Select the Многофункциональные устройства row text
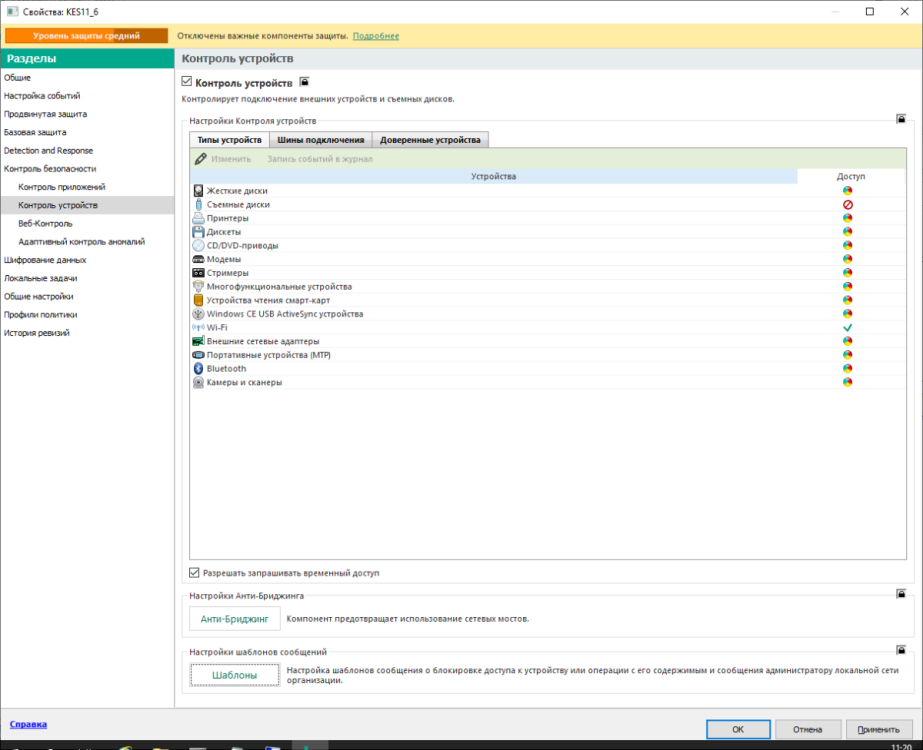The image size is (923, 750). [x=279, y=287]
